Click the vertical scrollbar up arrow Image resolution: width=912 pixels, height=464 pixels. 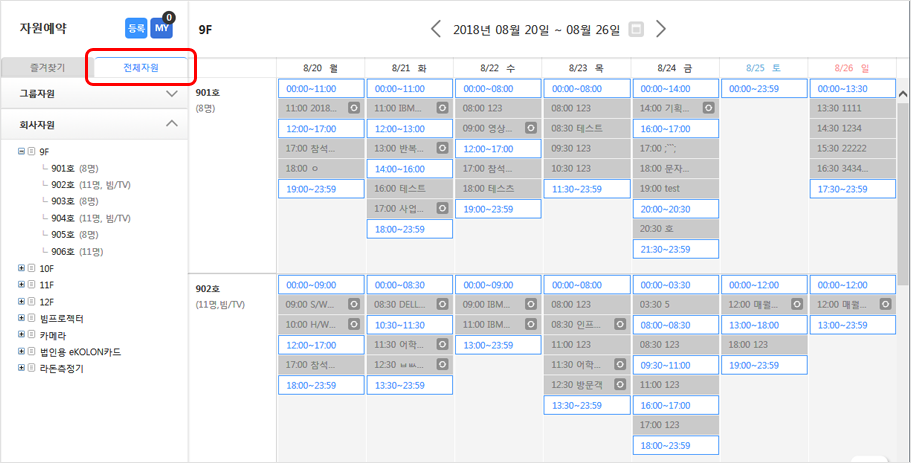903,94
